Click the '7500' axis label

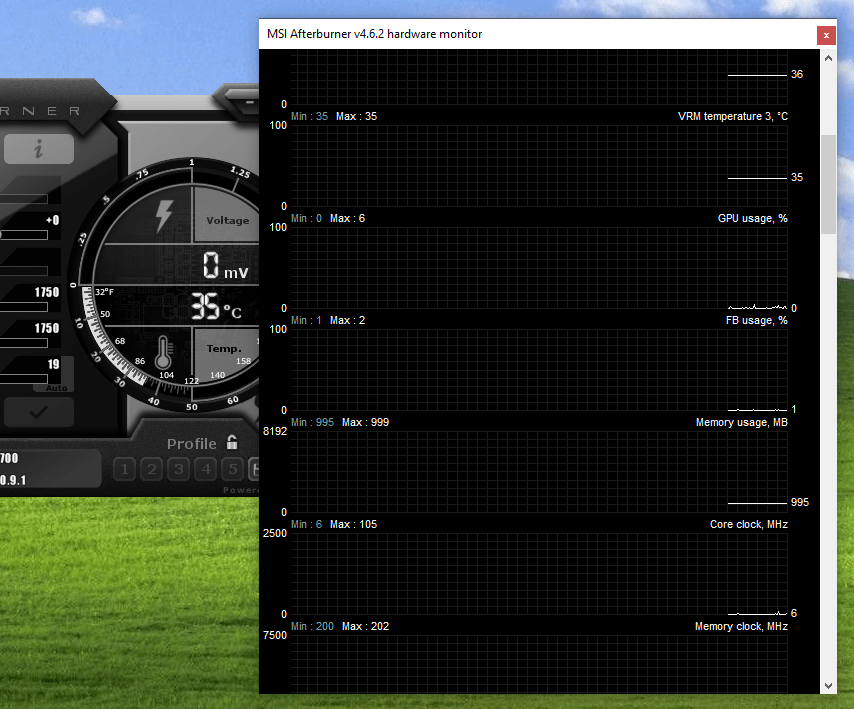point(274,635)
